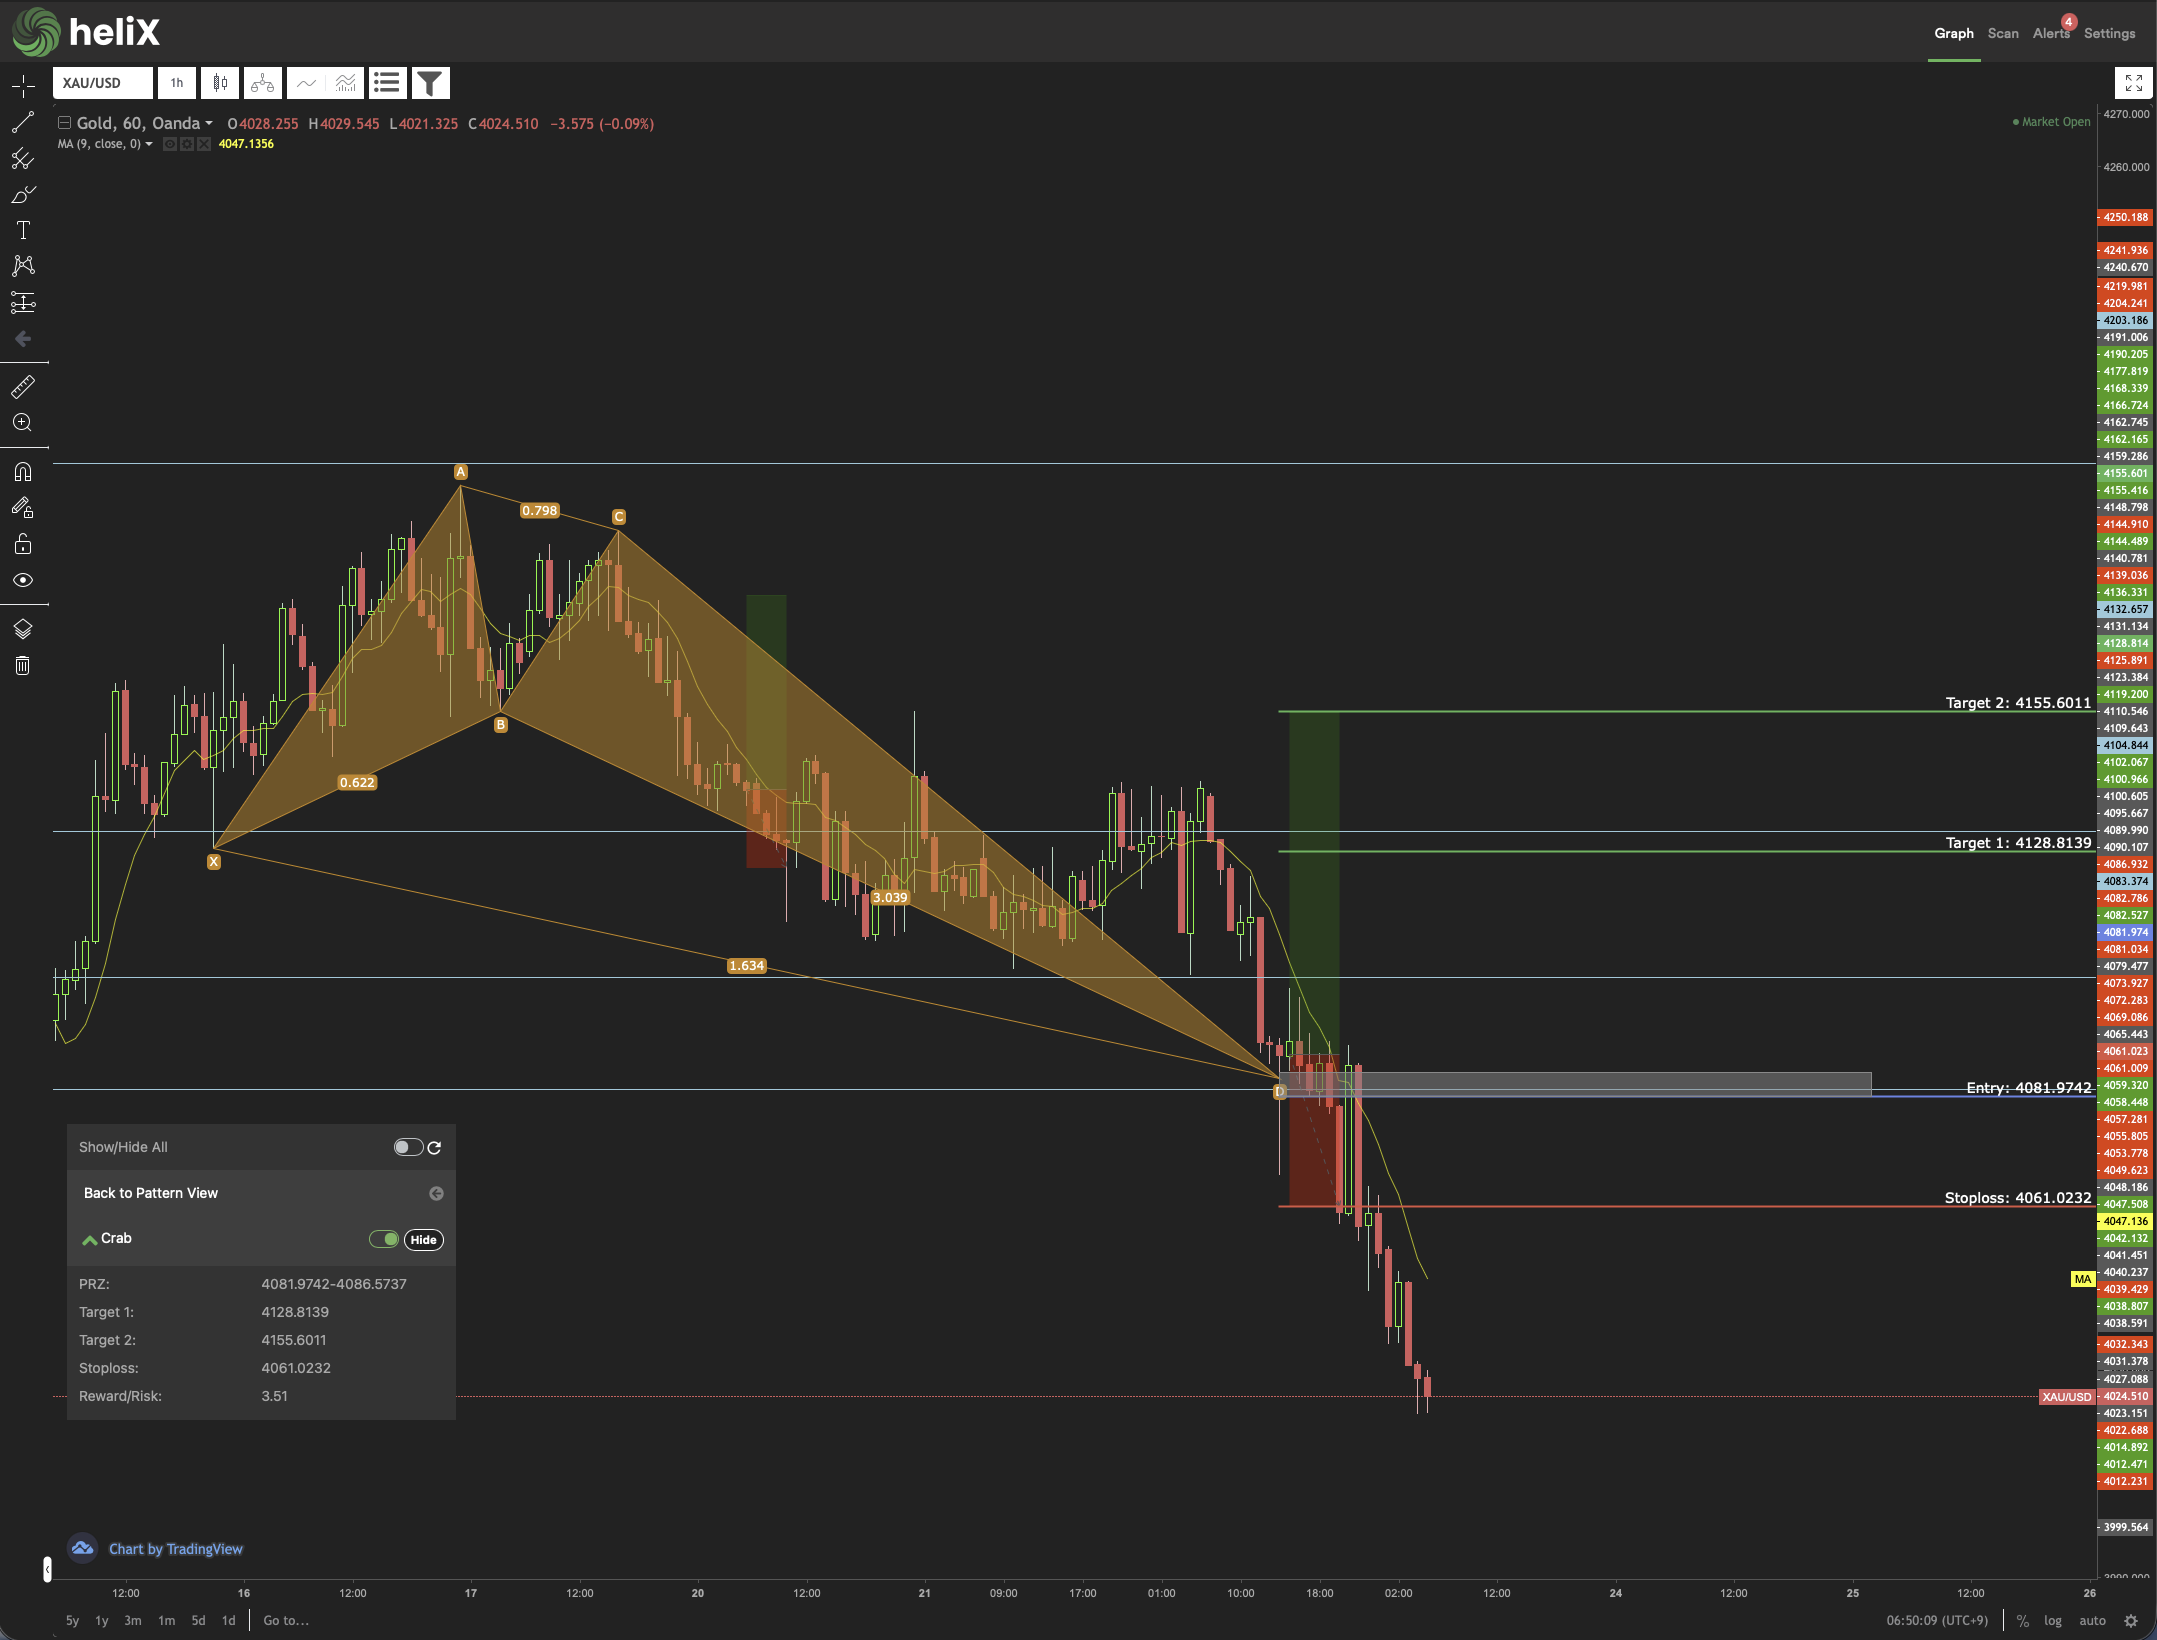Toggle lock all drawing tools
The width and height of the screenshot is (2157, 1640).
pyautogui.click(x=23, y=544)
